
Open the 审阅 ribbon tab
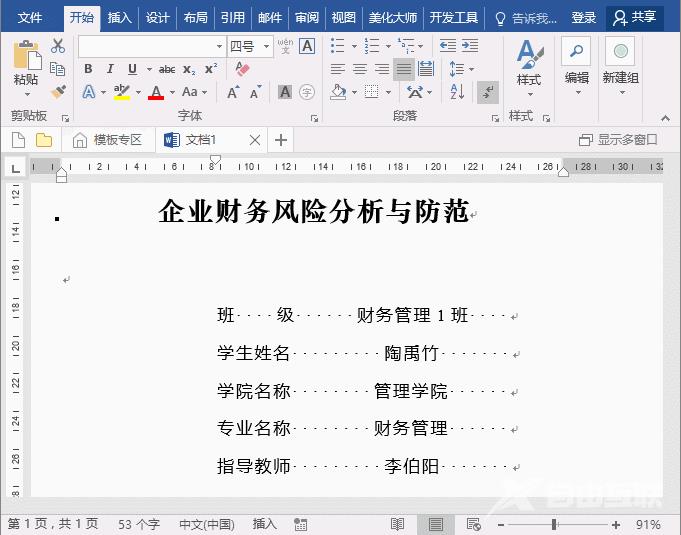pos(307,17)
